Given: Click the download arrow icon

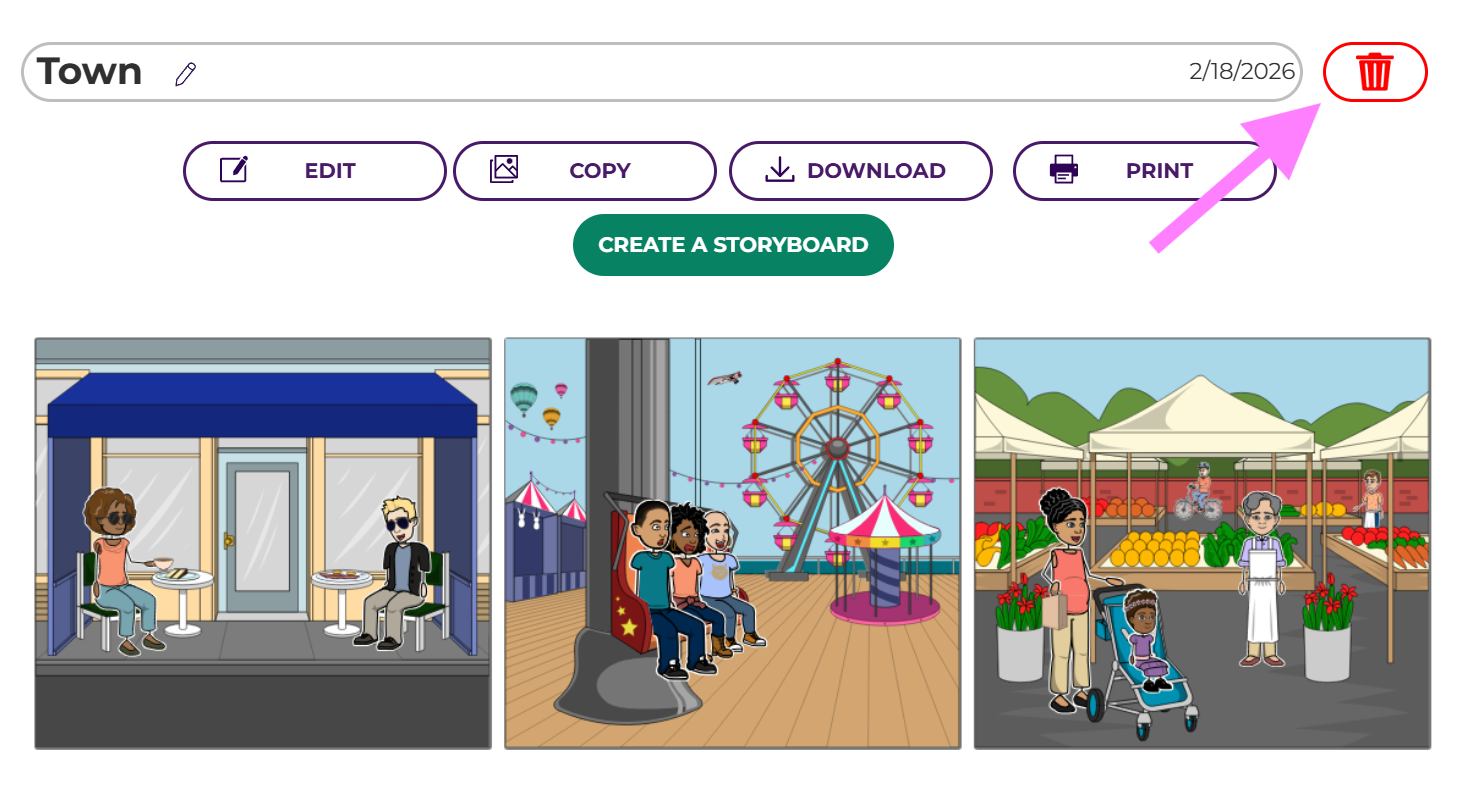Looking at the screenshot, I should 779,171.
